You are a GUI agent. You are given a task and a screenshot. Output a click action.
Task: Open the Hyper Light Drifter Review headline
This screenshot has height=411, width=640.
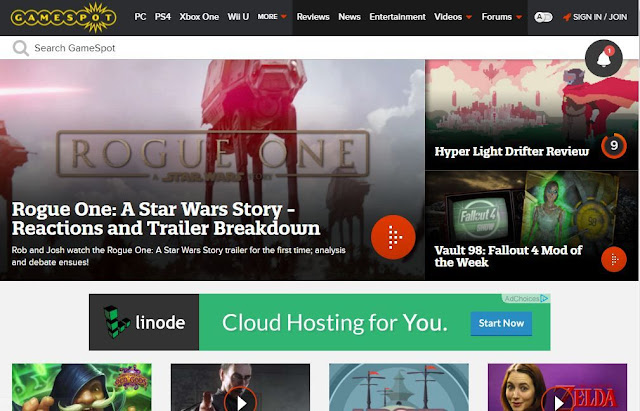511,151
